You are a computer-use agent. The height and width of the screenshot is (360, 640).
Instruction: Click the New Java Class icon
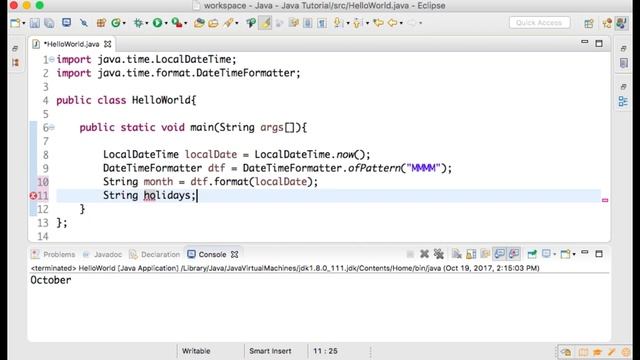(x=116, y=23)
